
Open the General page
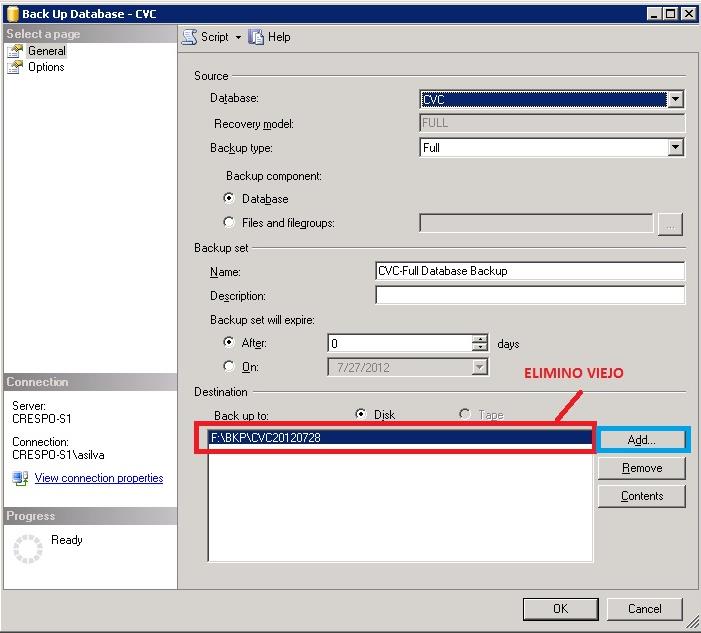coord(47,51)
